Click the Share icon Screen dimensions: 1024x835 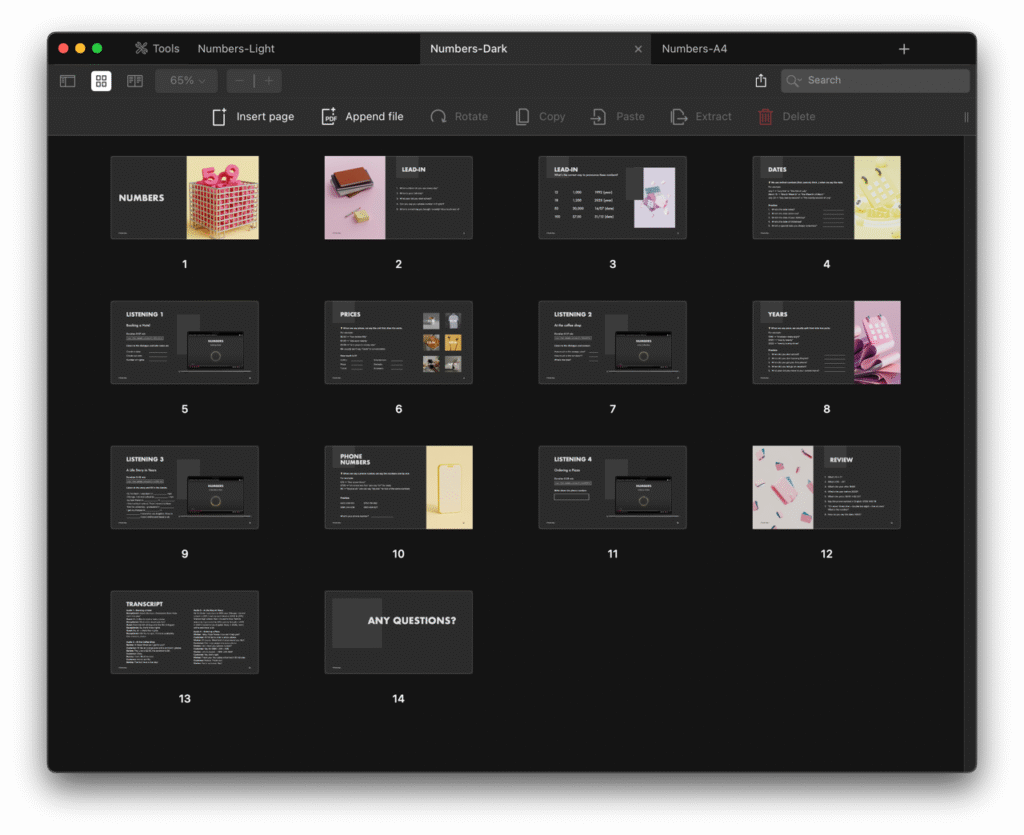pyautogui.click(x=761, y=81)
